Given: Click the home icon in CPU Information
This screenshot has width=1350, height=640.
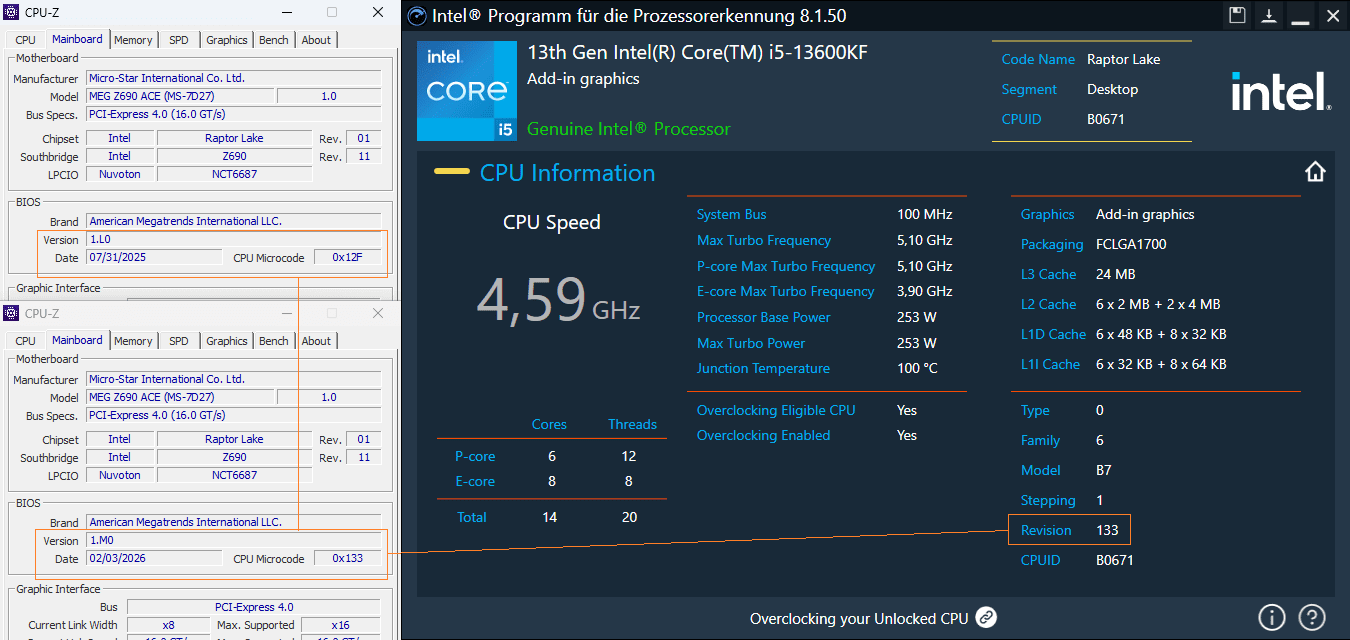Looking at the screenshot, I should click(1315, 172).
